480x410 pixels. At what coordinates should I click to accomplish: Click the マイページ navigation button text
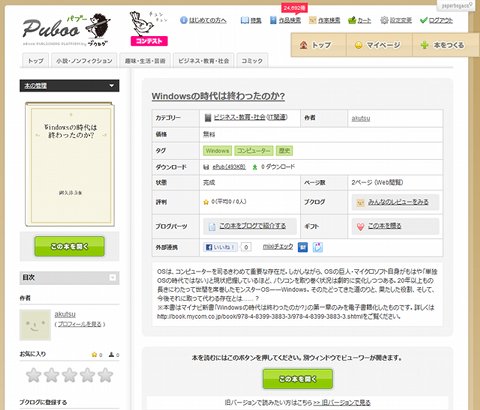383,45
